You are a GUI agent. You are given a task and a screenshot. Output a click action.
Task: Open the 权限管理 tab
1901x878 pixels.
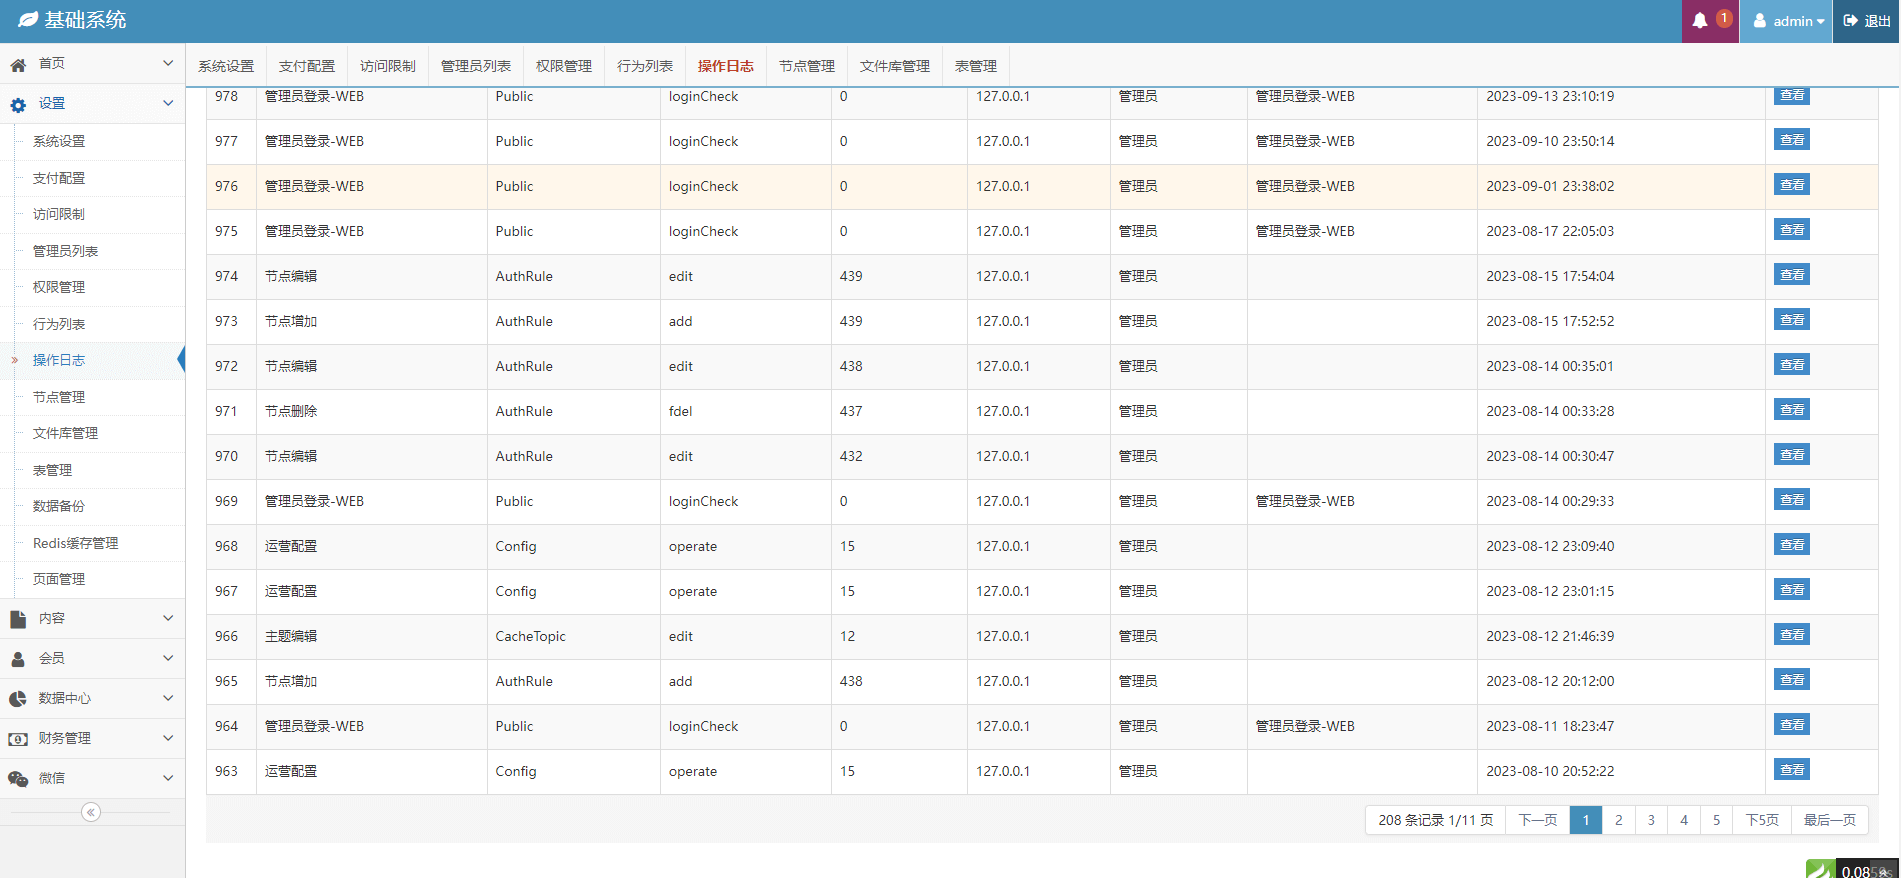click(563, 66)
